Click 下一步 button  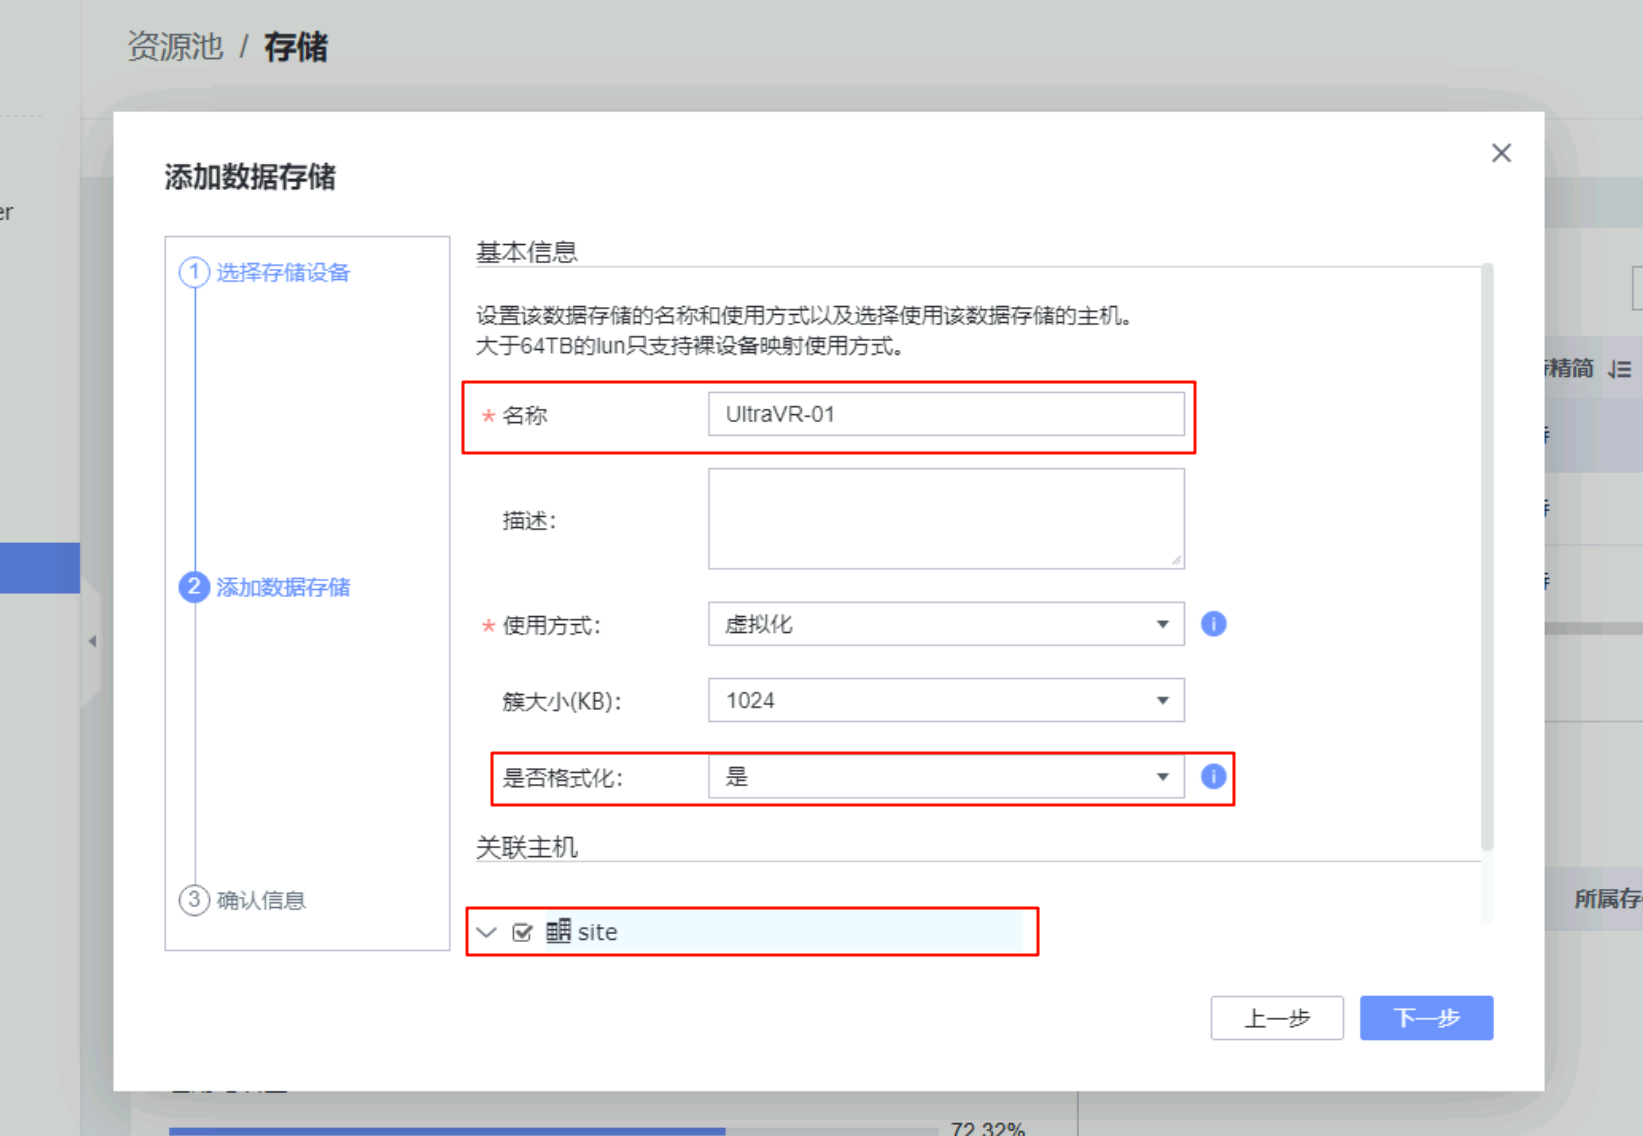tap(1425, 1018)
